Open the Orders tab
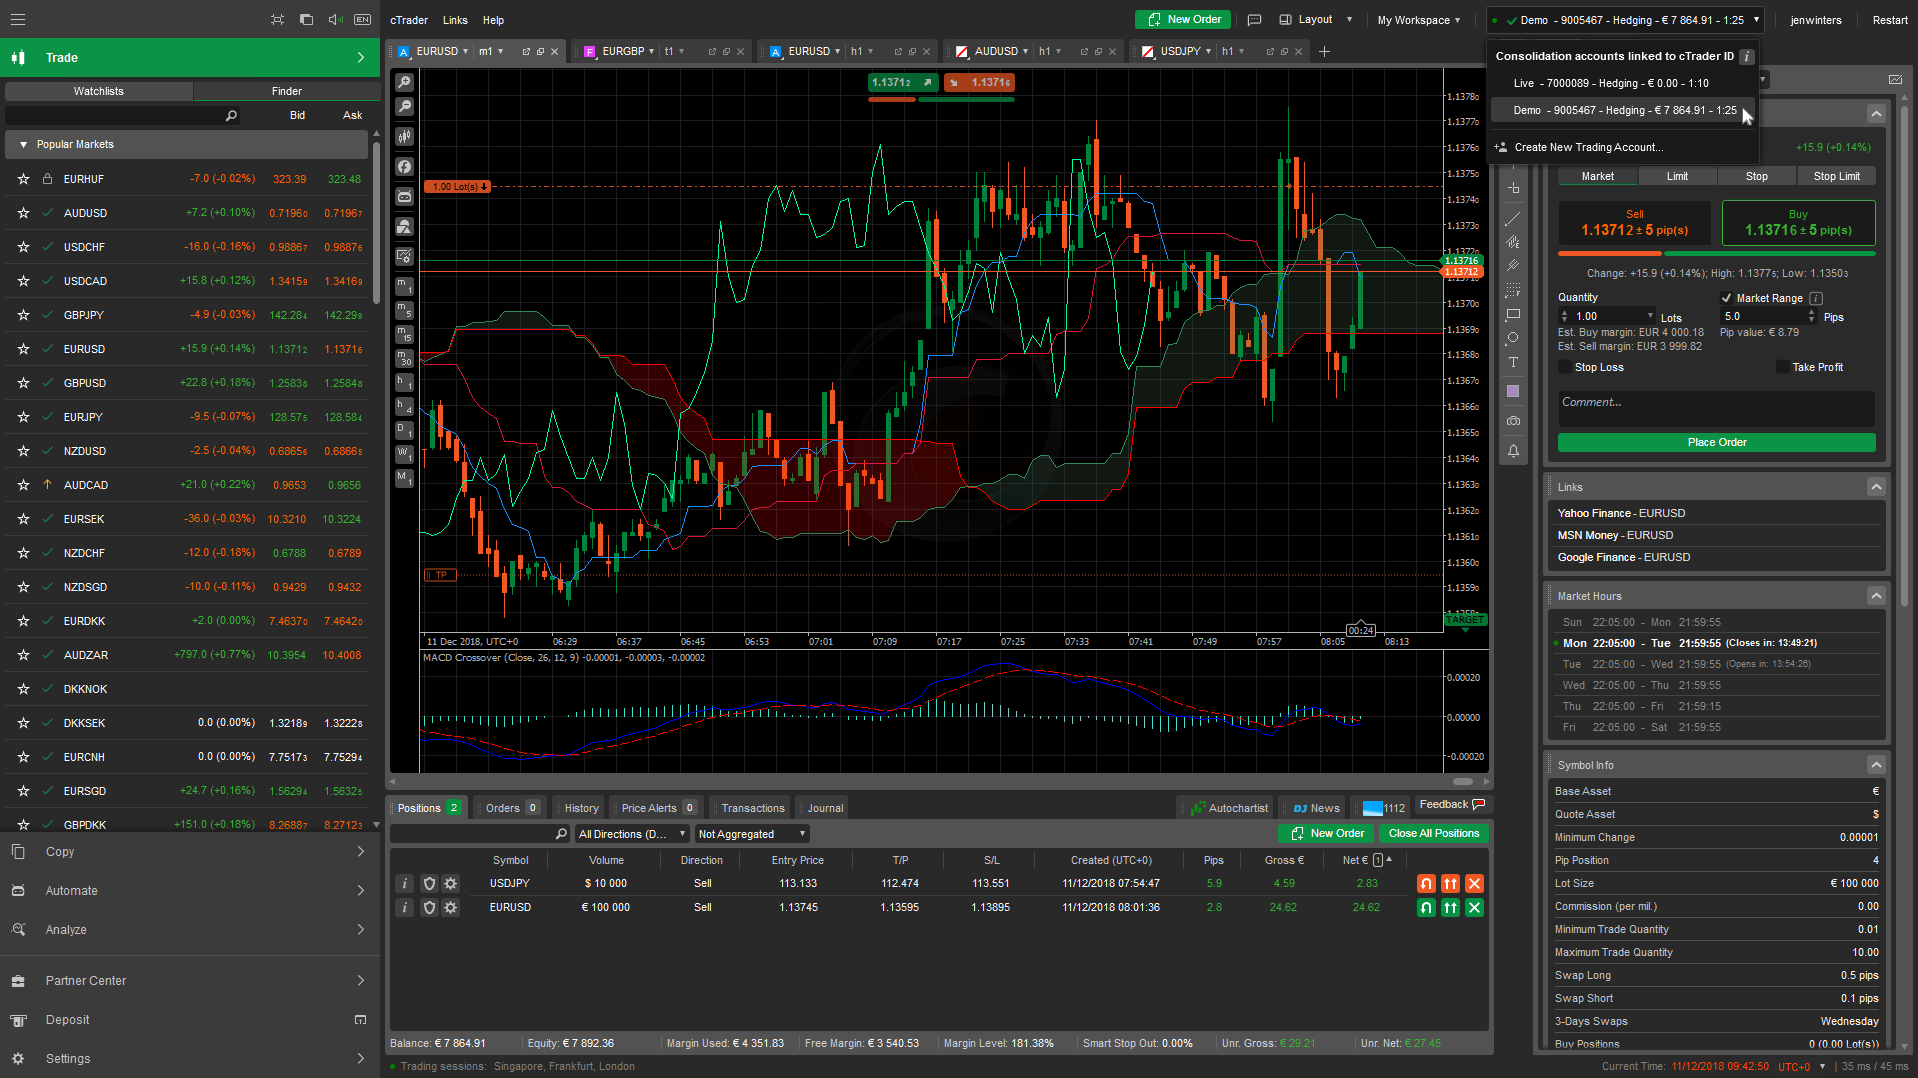Viewport: 1918px width, 1078px height. [x=511, y=808]
